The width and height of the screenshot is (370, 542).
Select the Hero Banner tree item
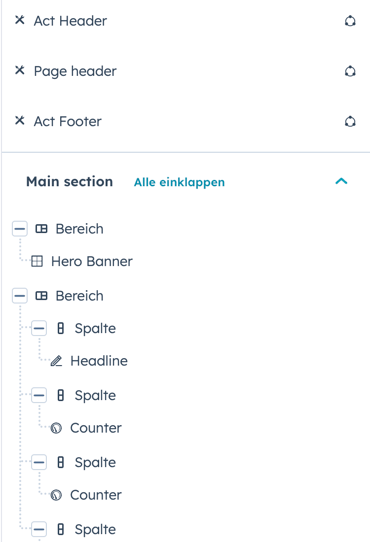pos(82,261)
